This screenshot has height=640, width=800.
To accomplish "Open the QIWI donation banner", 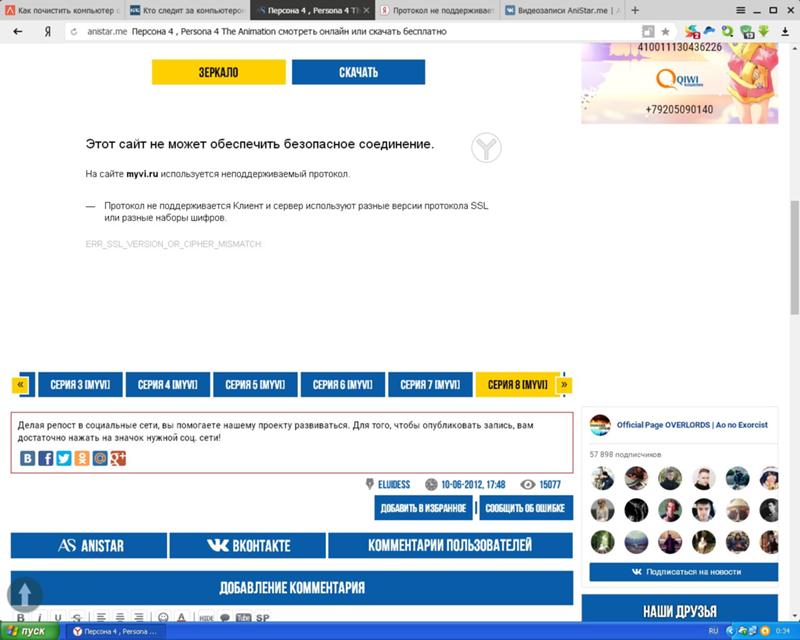I will [x=680, y=83].
